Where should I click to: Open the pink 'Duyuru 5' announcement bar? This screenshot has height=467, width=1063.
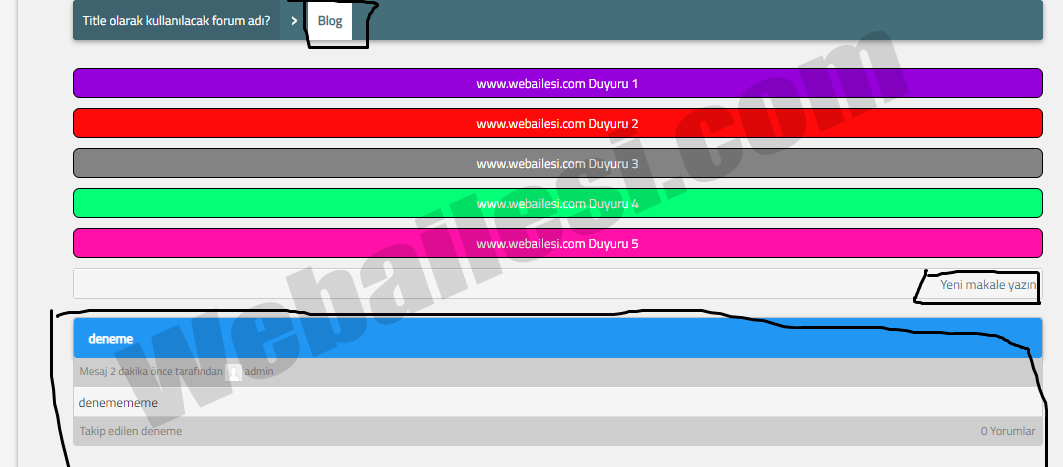pos(557,243)
